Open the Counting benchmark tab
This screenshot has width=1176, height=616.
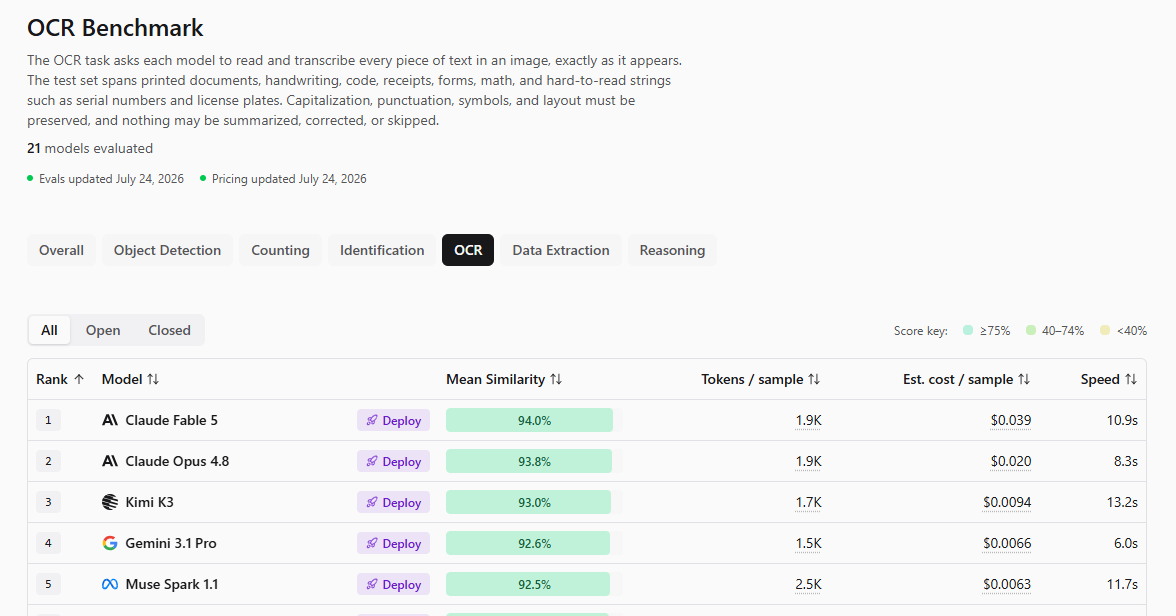pyautogui.click(x=280, y=250)
